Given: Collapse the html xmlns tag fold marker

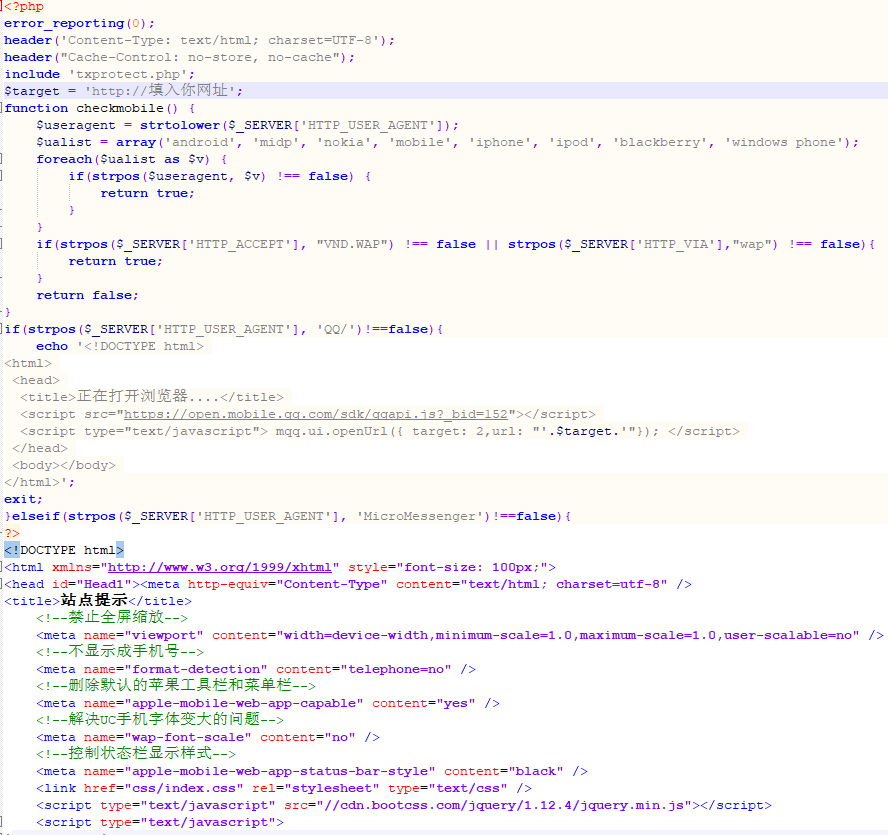Looking at the screenshot, I should (x=2, y=566).
